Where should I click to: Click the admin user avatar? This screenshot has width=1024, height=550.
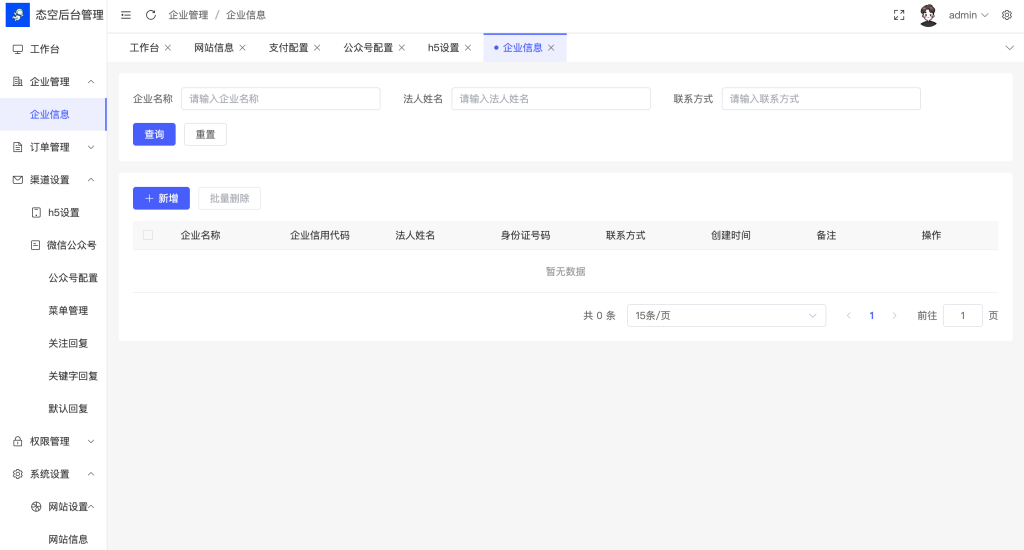pyautogui.click(x=928, y=15)
